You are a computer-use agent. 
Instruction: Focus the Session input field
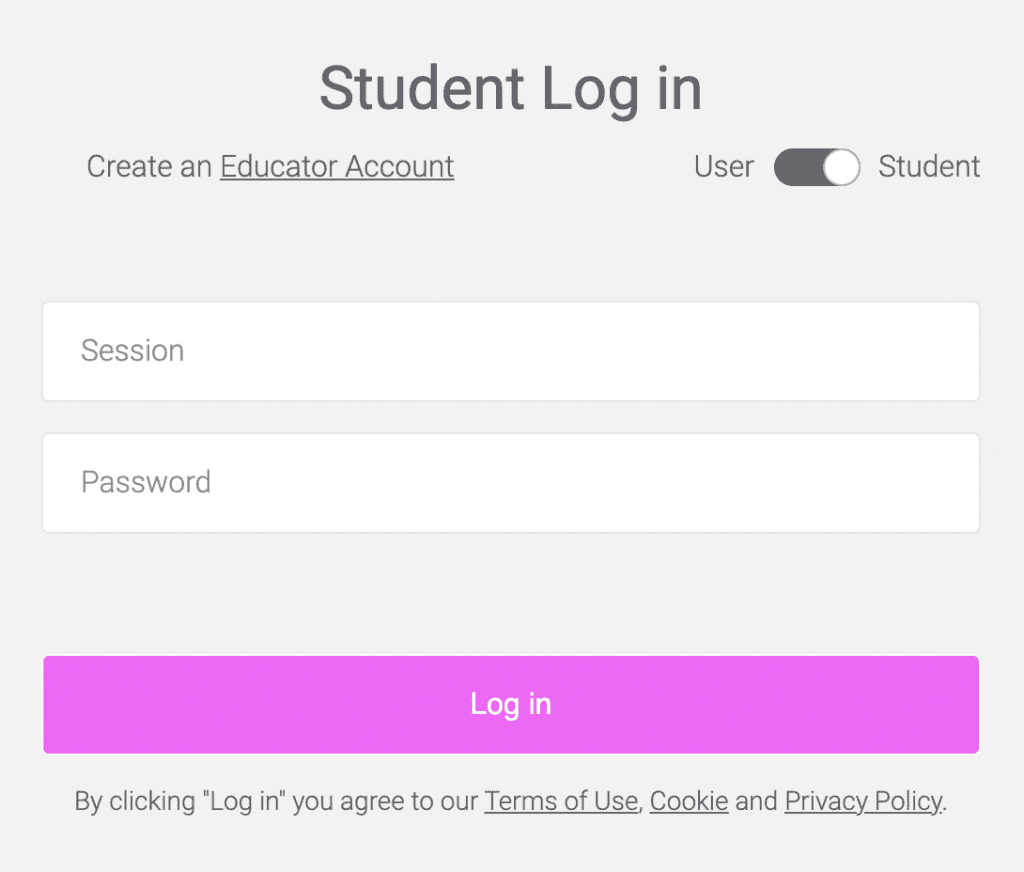pos(511,351)
